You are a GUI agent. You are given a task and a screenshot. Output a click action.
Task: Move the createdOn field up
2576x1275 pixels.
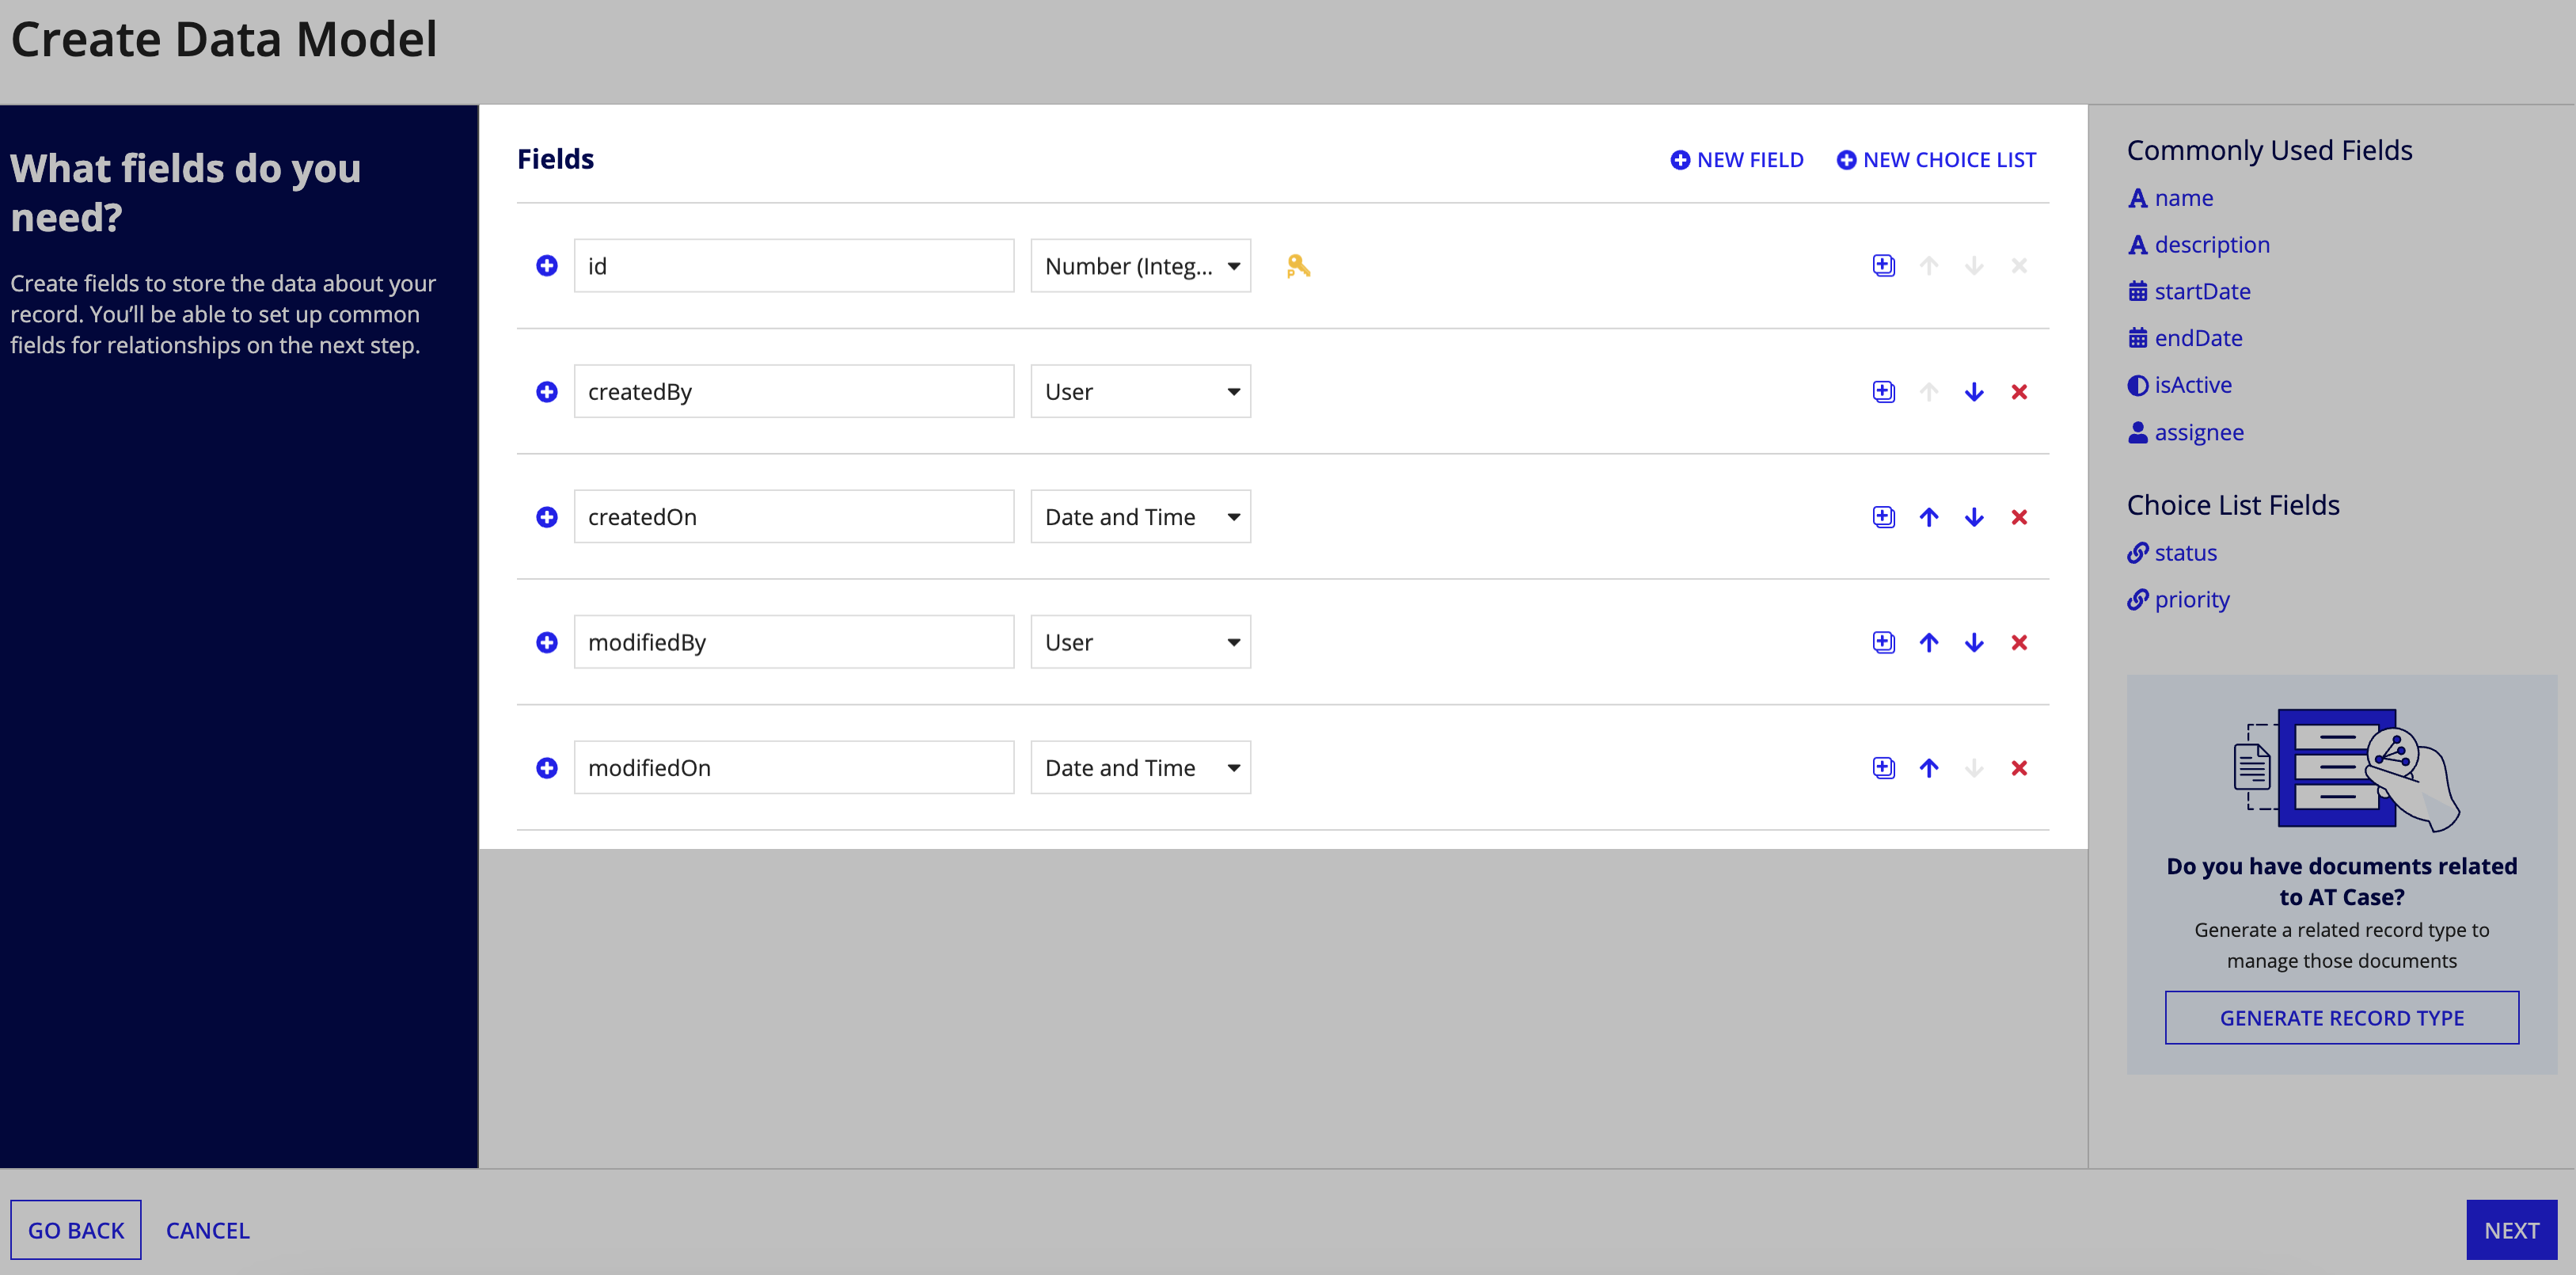pos(1929,517)
